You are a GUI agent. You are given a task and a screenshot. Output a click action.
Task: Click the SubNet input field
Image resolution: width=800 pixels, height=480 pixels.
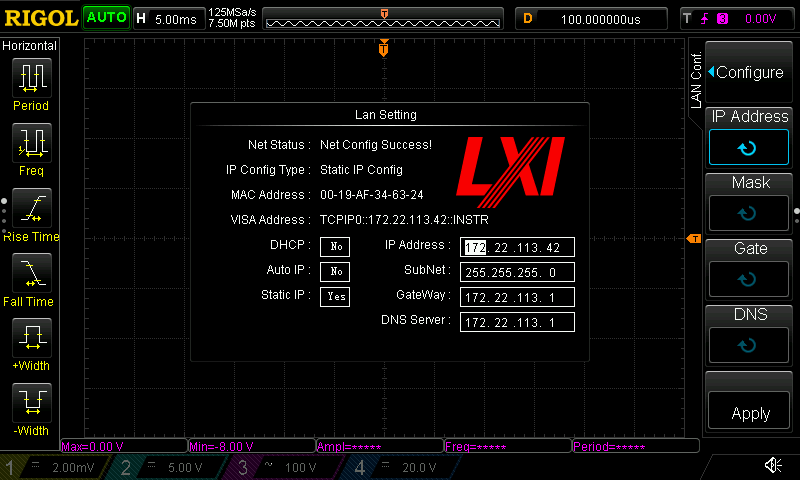(x=517, y=272)
